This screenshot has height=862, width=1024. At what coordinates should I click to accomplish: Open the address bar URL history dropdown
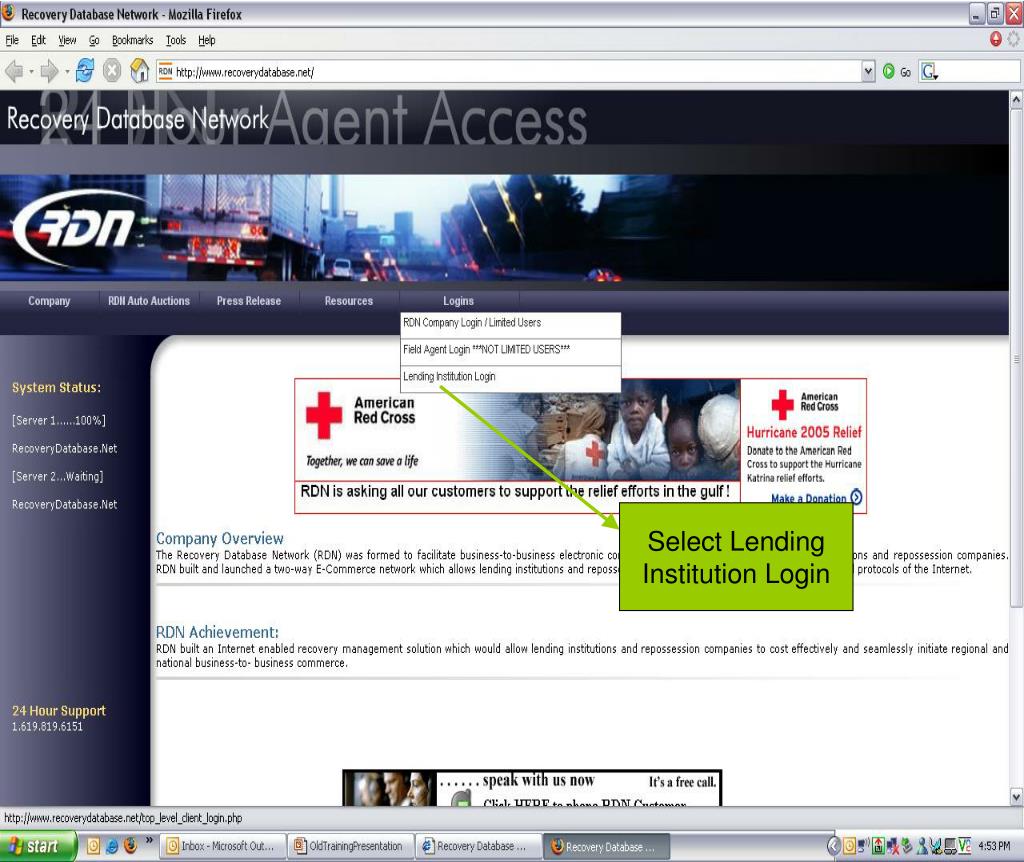868,71
